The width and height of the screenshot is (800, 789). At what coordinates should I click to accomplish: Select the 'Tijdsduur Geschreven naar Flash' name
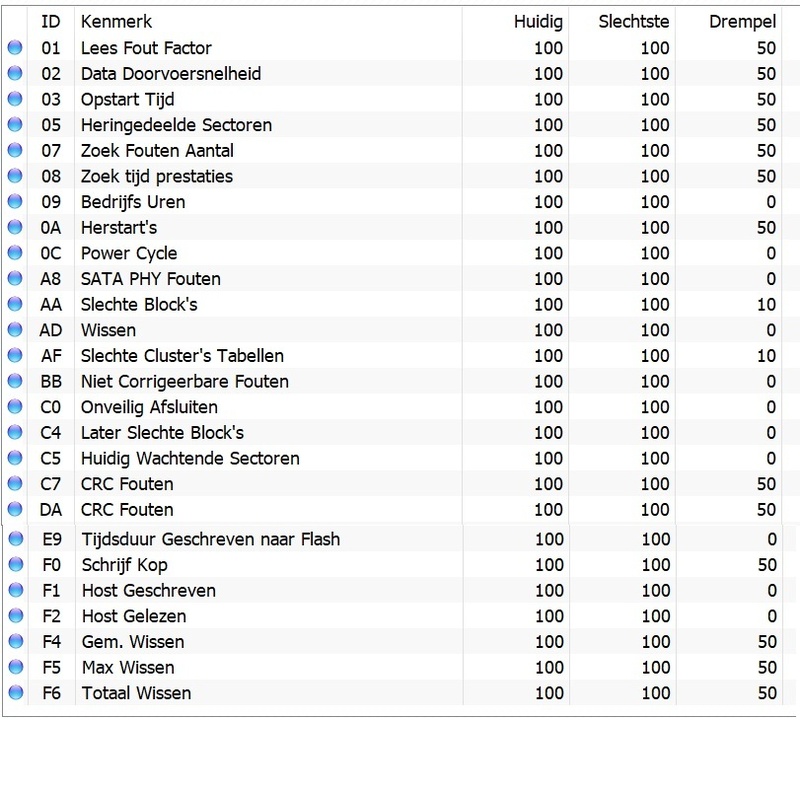tap(211, 539)
